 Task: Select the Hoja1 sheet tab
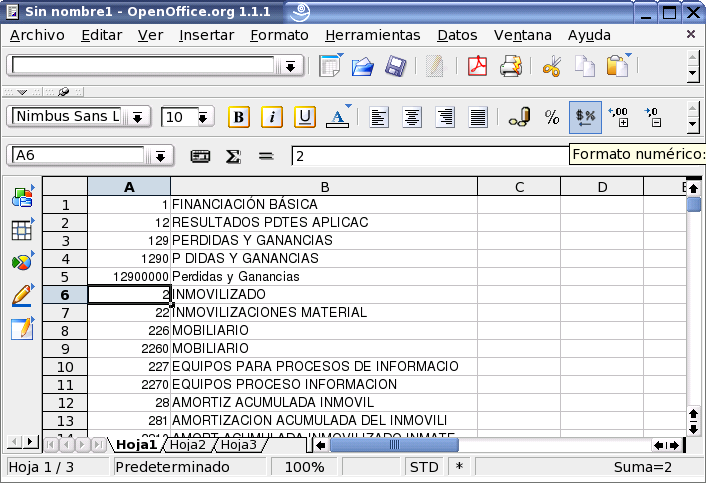click(x=136, y=445)
